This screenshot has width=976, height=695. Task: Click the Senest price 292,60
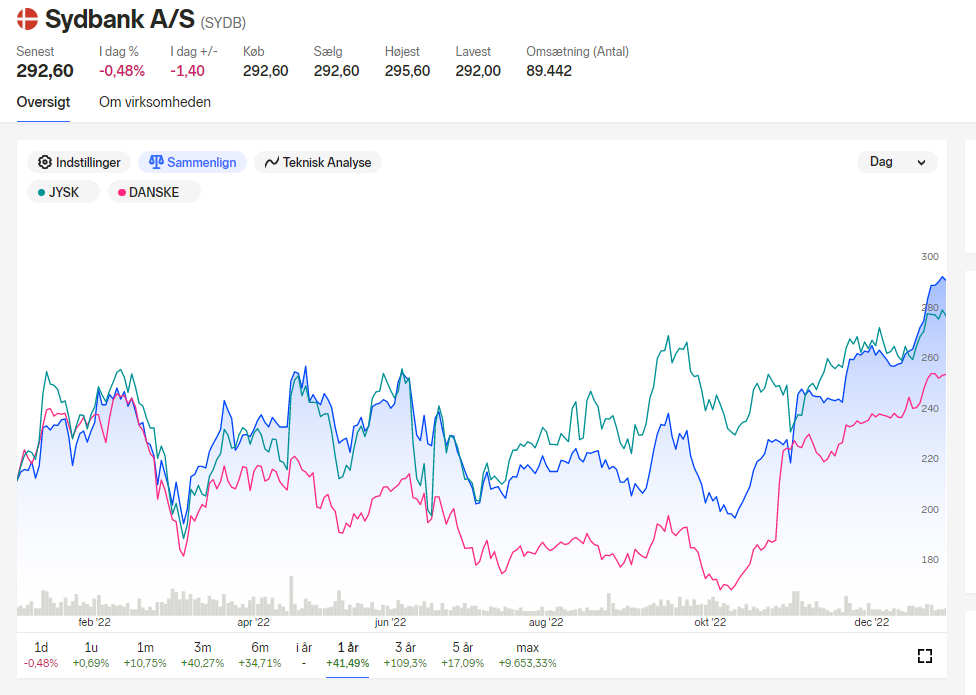coord(45,71)
